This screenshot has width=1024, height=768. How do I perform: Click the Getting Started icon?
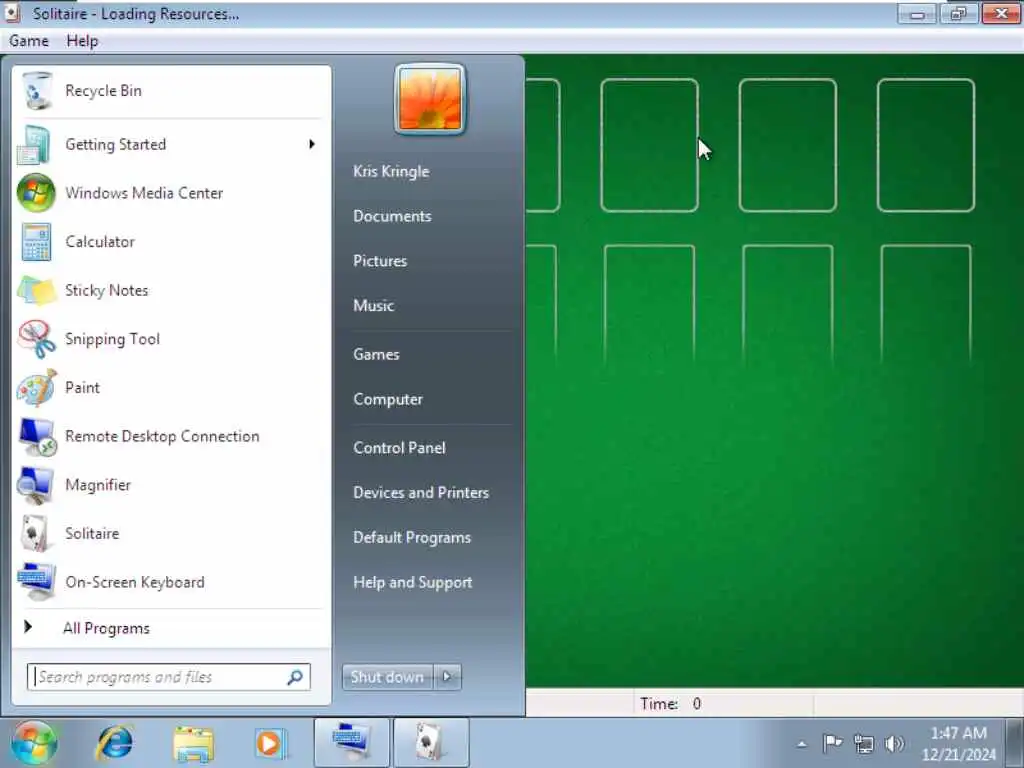34,144
